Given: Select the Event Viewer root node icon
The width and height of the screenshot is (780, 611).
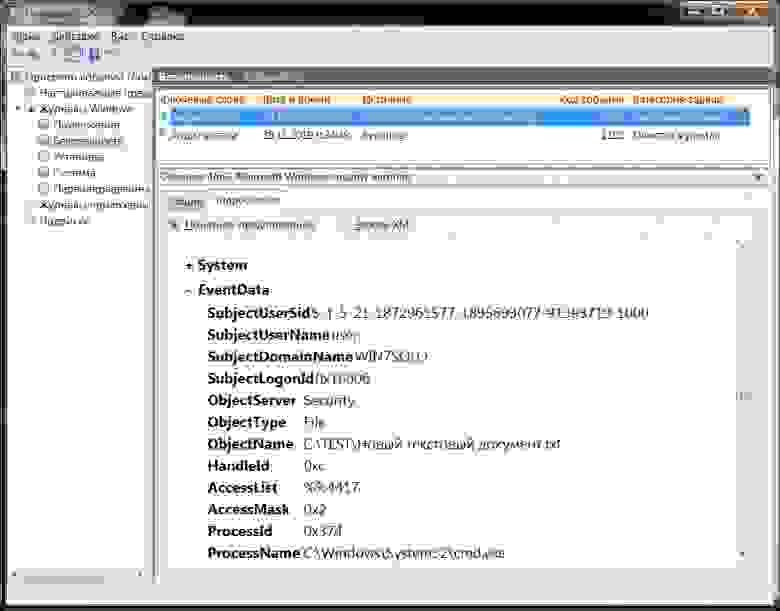Looking at the screenshot, I should [x=15, y=76].
